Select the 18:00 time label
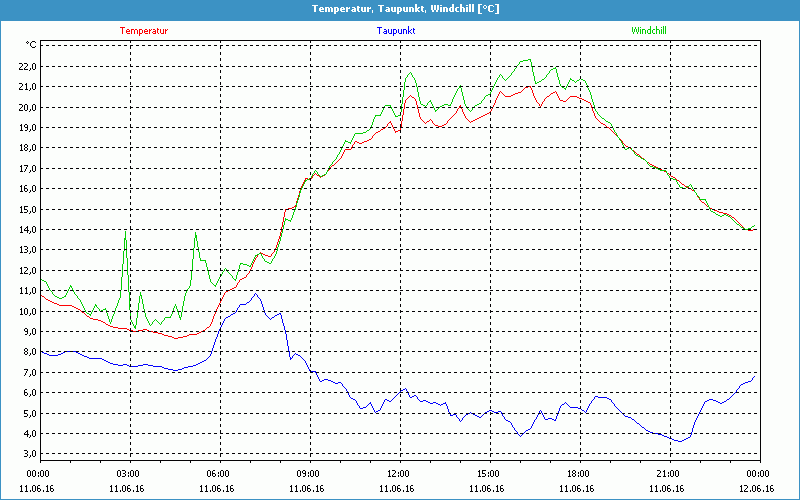 tap(578, 473)
